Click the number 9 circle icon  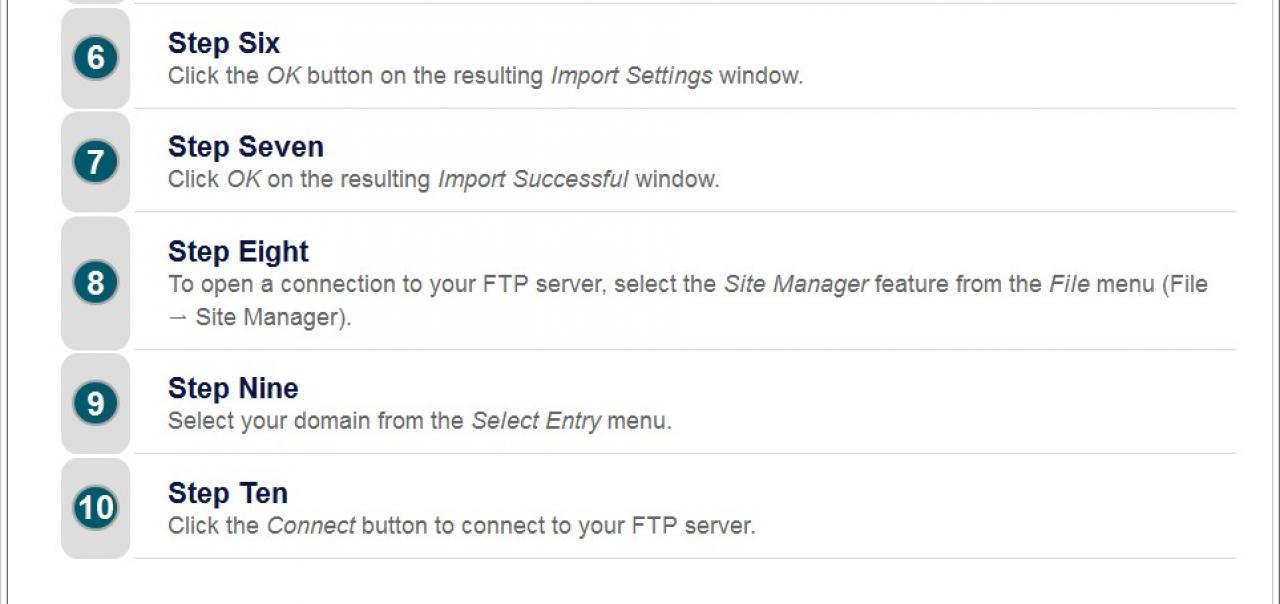coord(96,403)
